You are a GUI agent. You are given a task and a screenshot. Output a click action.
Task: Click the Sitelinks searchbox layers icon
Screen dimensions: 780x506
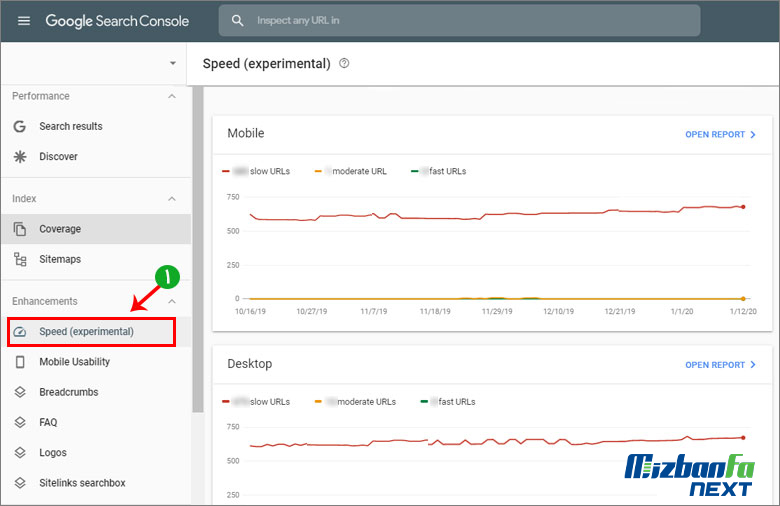tap(20, 483)
